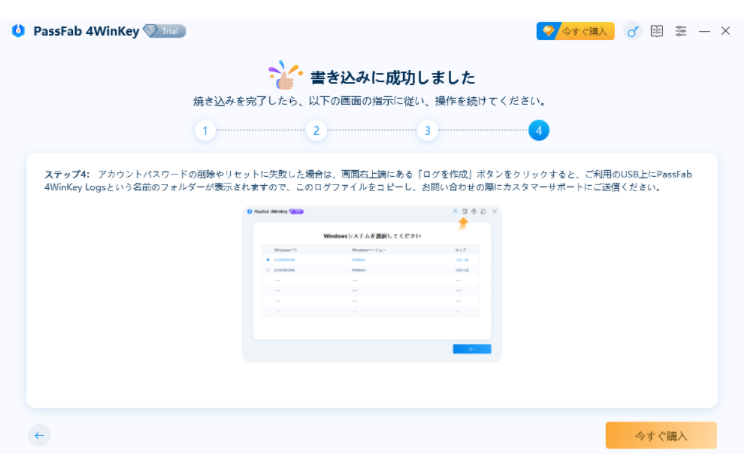Open the settings sliders icon

tap(681, 31)
